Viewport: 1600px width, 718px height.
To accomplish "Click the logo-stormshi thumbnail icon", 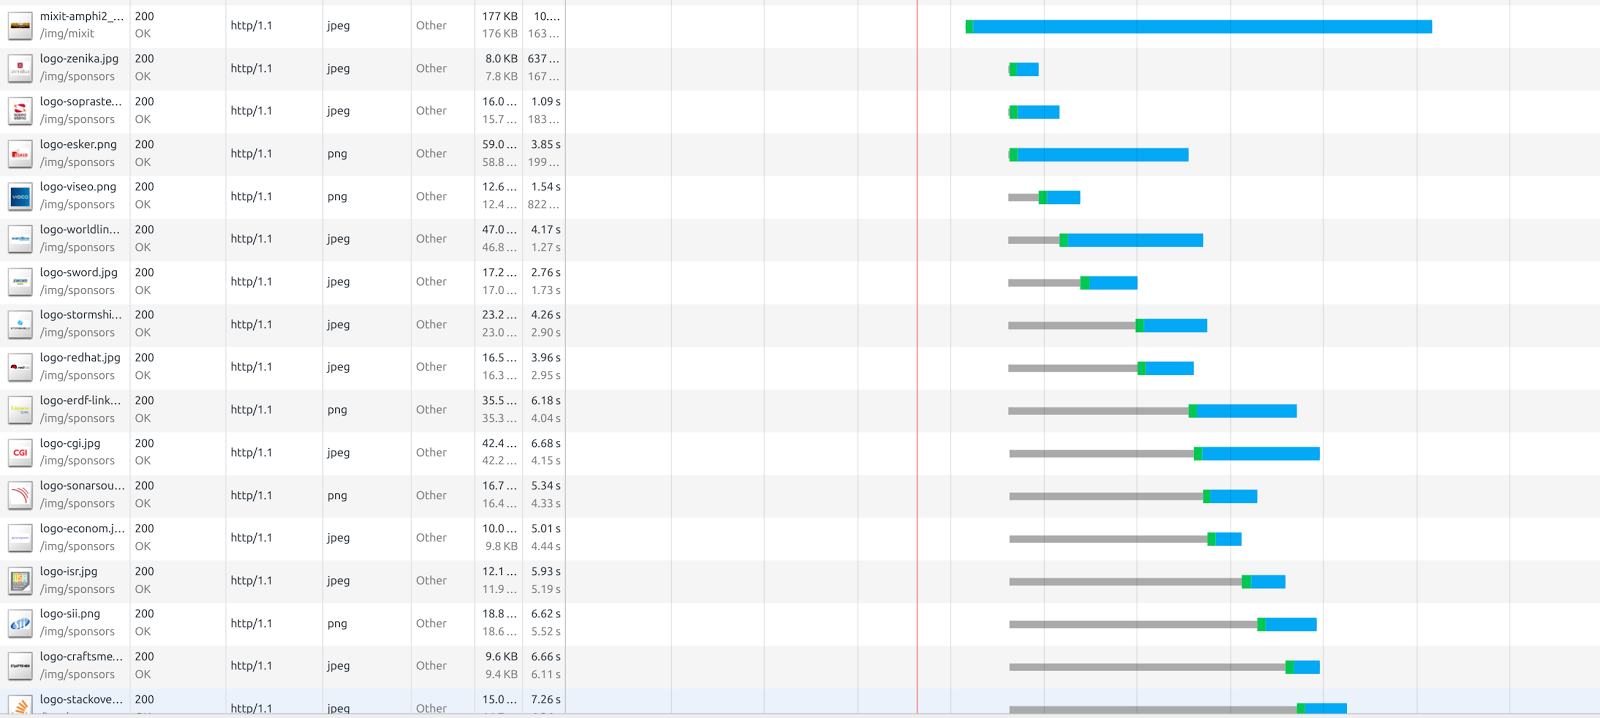I will (x=20, y=325).
